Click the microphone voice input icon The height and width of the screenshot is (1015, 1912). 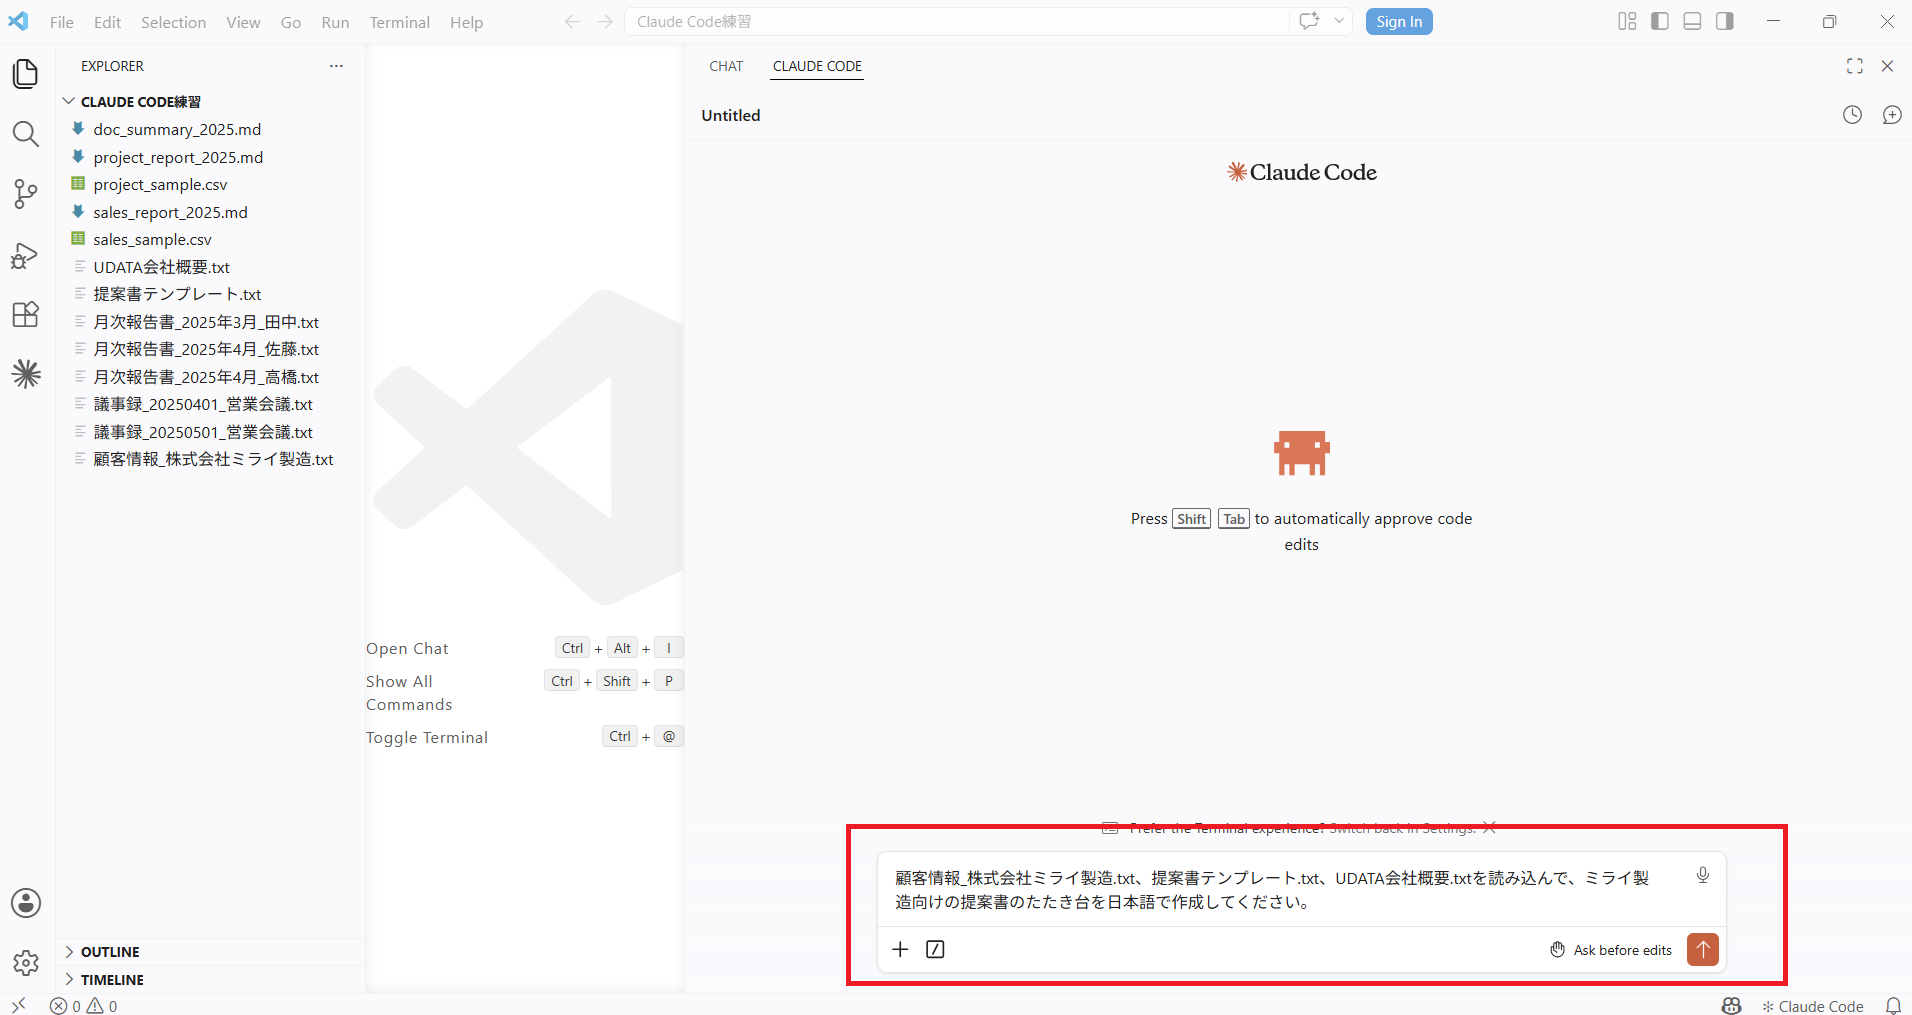pyautogui.click(x=1703, y=876)
